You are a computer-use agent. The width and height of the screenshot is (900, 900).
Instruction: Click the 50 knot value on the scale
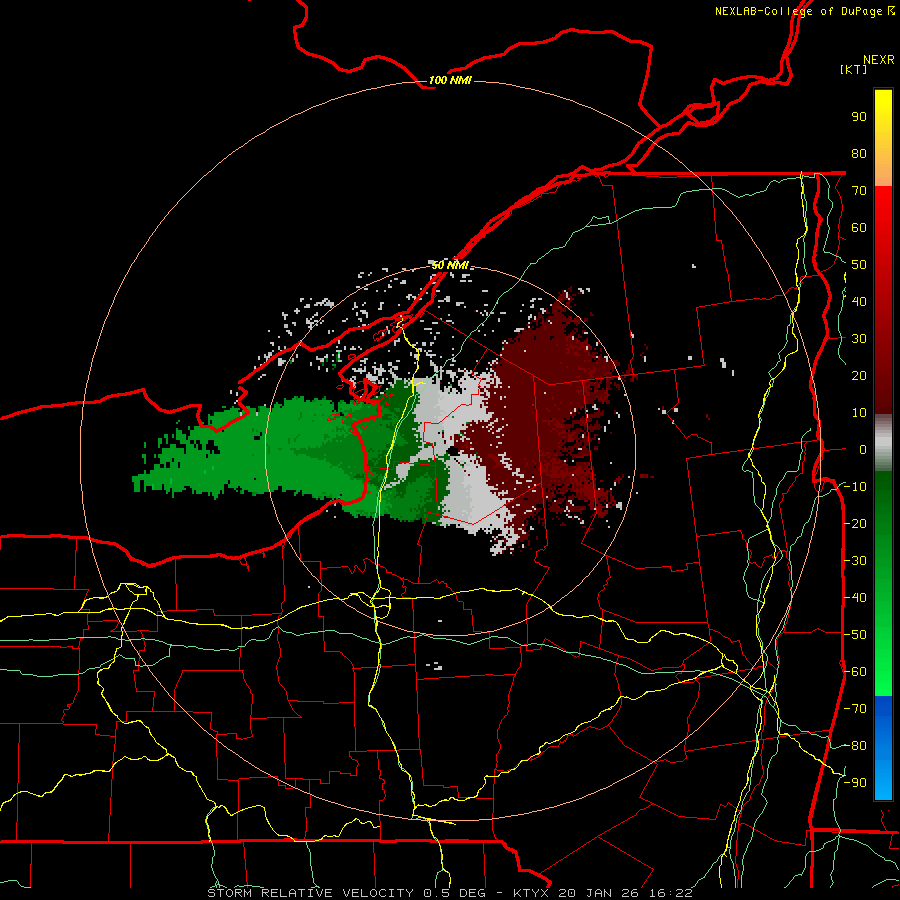(x=859, y=265)
